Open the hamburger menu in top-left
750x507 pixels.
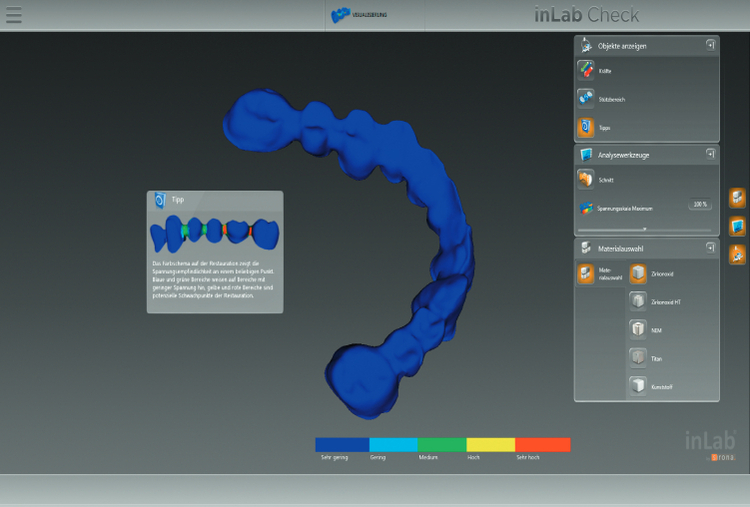pyautogui.click(x=14, y=16)
